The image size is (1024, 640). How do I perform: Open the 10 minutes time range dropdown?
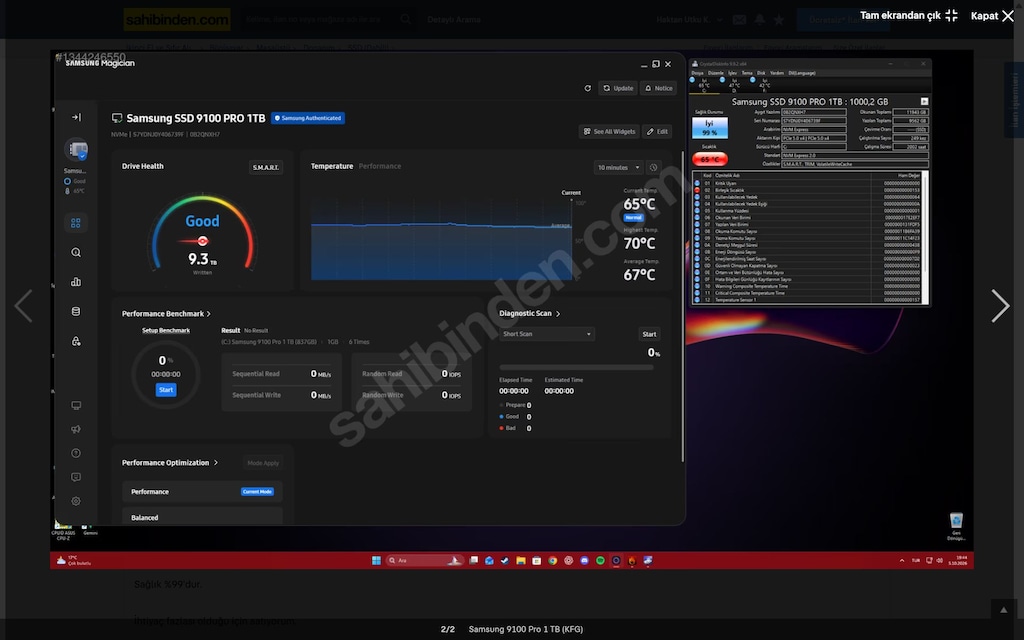coord(618,168)
